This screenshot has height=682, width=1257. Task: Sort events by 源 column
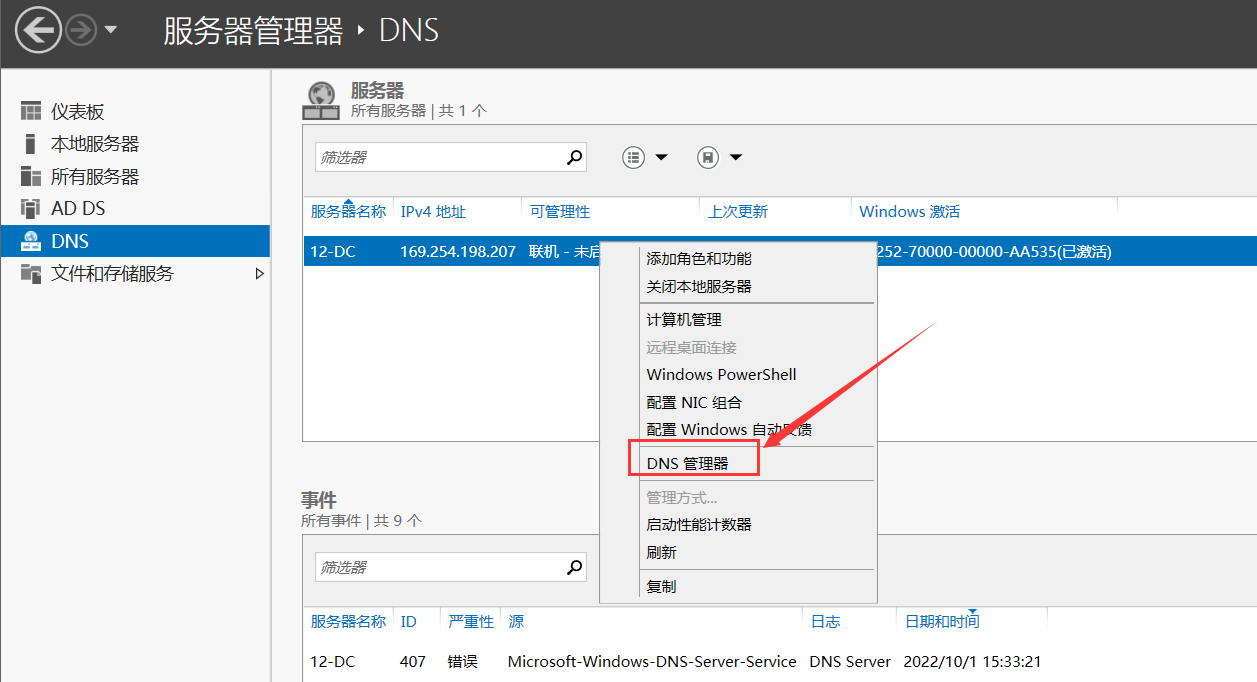pos(516,621)
